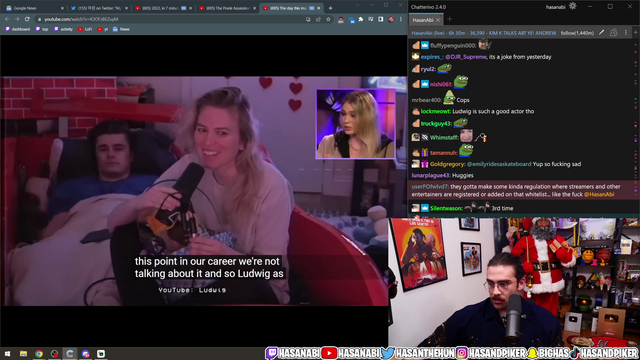The height and width of the screenshot is (360, 640).
Task: Click username Silentwason in chat
Action: coord(446,209)
